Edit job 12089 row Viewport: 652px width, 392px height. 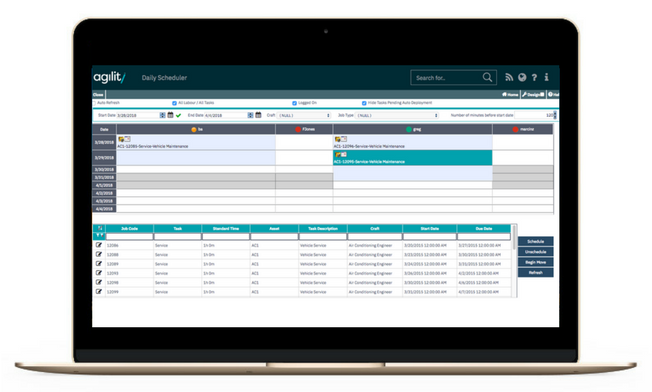99,264
